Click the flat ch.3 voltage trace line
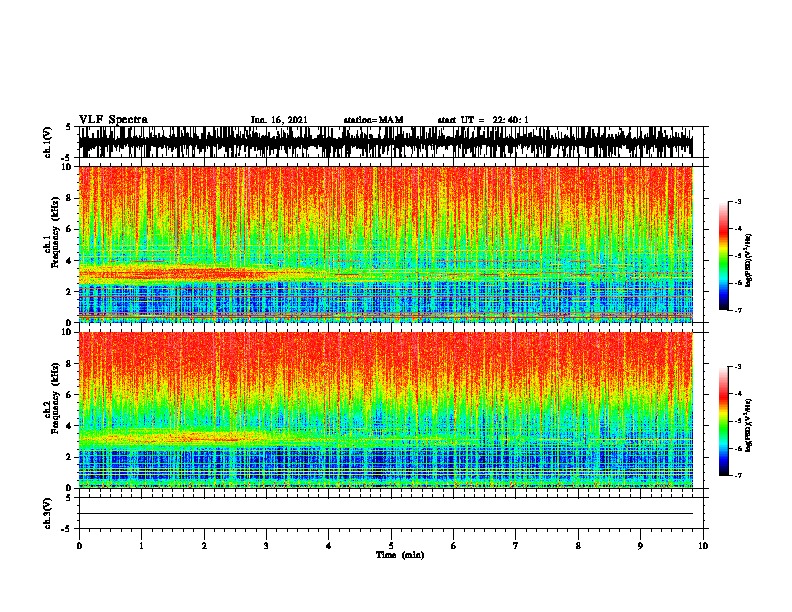Image resolution: width=792 pixels, height=612 pixels. 386,514
